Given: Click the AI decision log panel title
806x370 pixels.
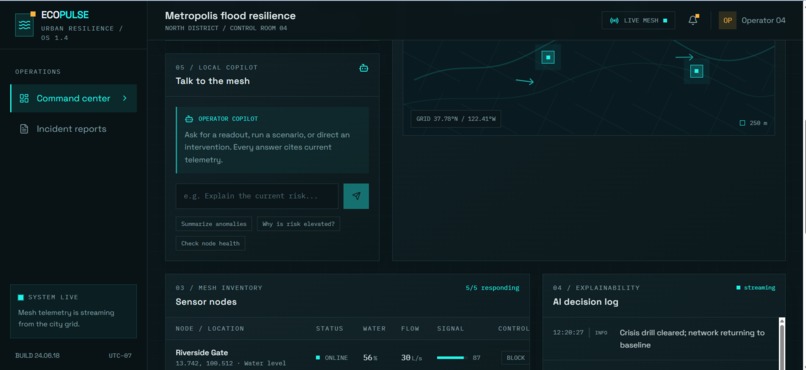Looking at the screenshot, I should point(585,302).
